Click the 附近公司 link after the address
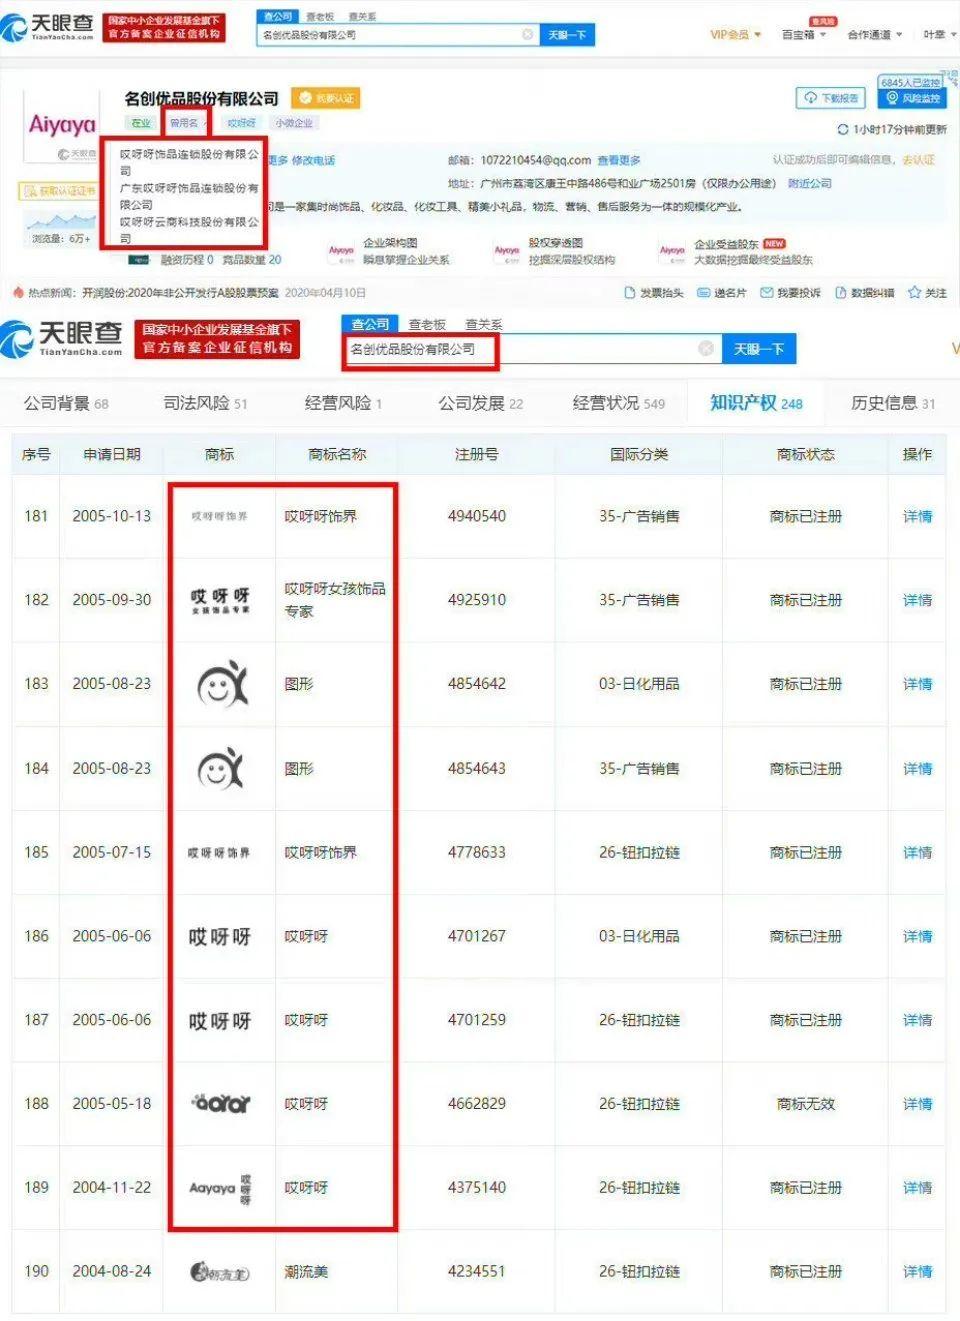This screenshot has height=1321, width=960. (x=810, y=183)
